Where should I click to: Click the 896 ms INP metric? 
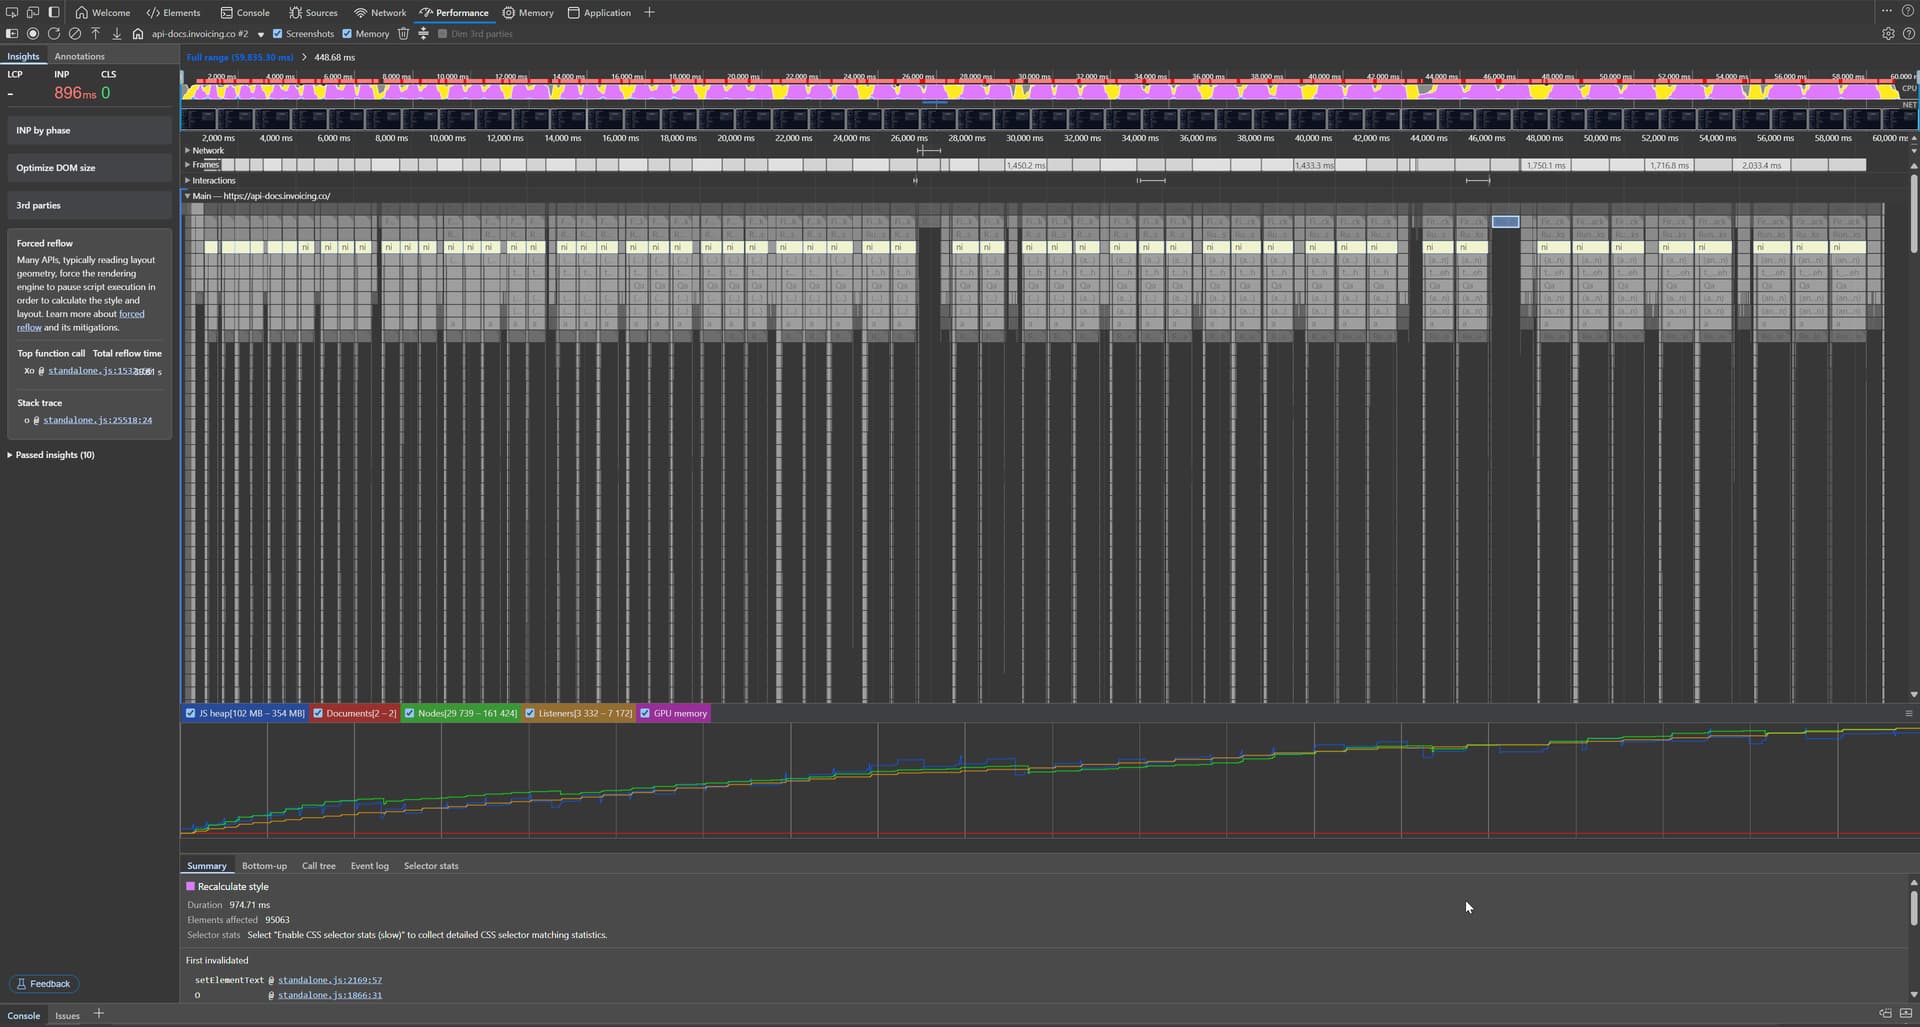(x=75, y=93)
